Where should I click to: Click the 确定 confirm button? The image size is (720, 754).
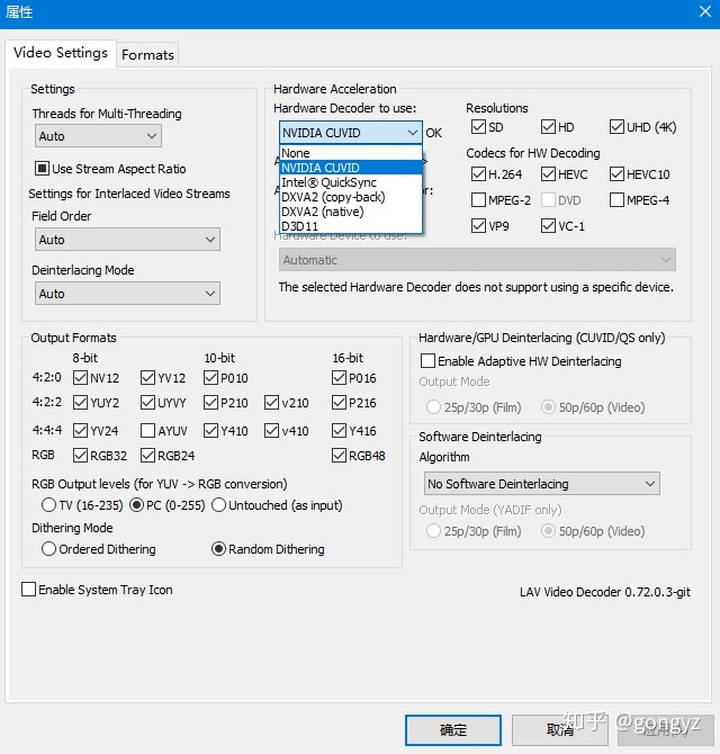[453, 730]
